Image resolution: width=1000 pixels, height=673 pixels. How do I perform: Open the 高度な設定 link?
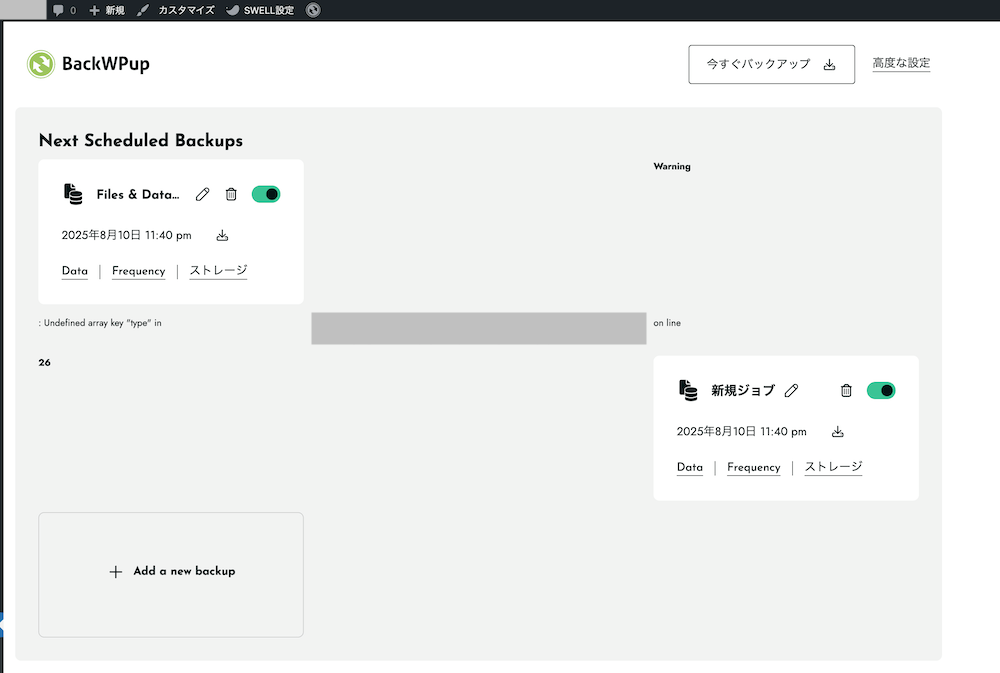tap(901, 63)
